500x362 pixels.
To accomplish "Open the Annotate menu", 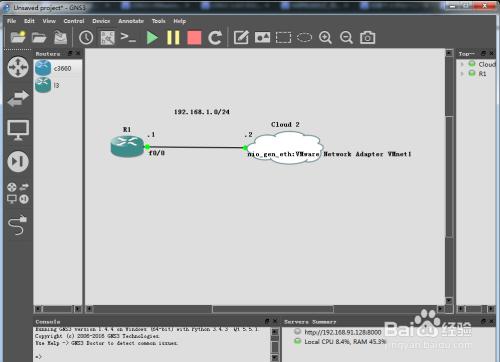I will tap(131, 21).
